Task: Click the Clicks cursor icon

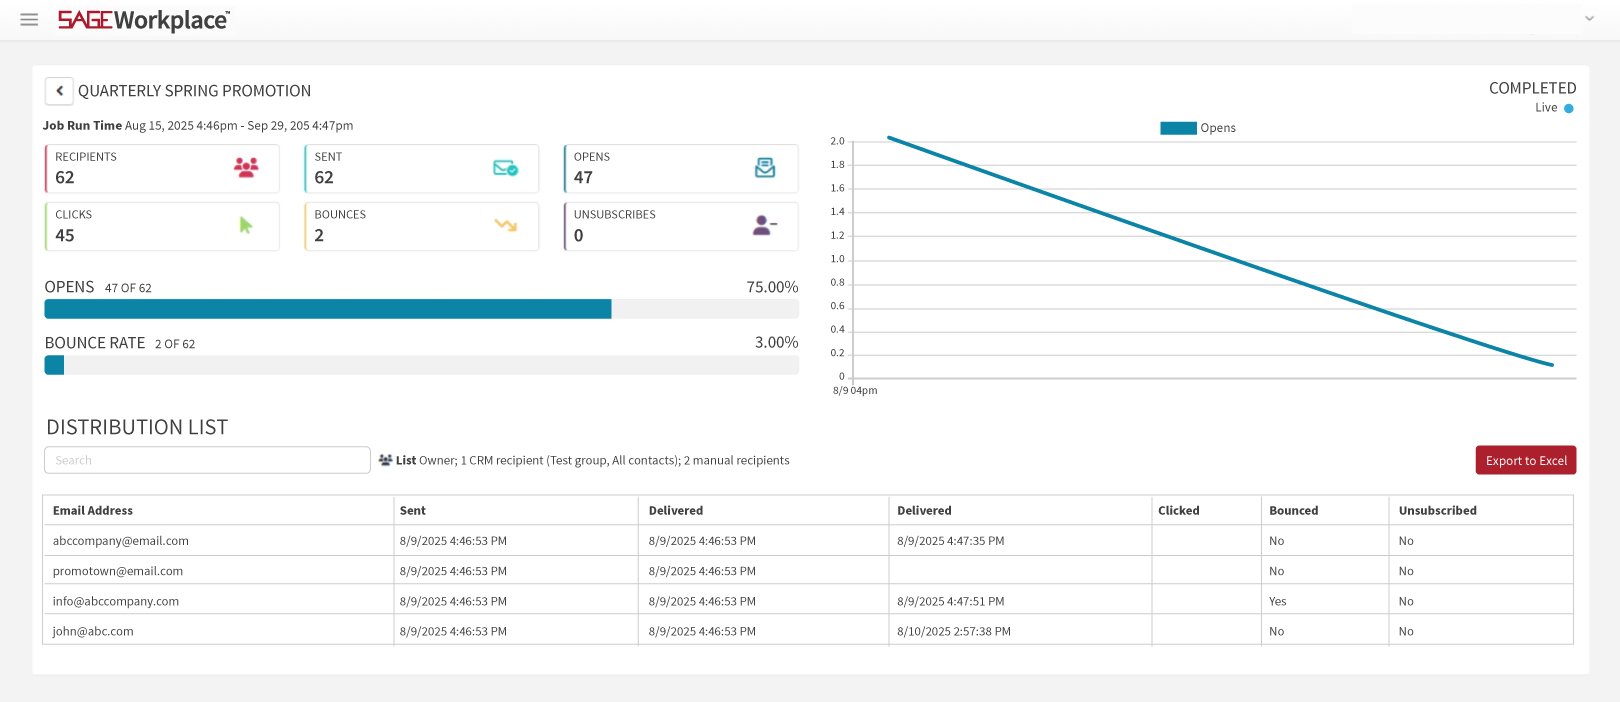Action: click(x=246, y=226)
